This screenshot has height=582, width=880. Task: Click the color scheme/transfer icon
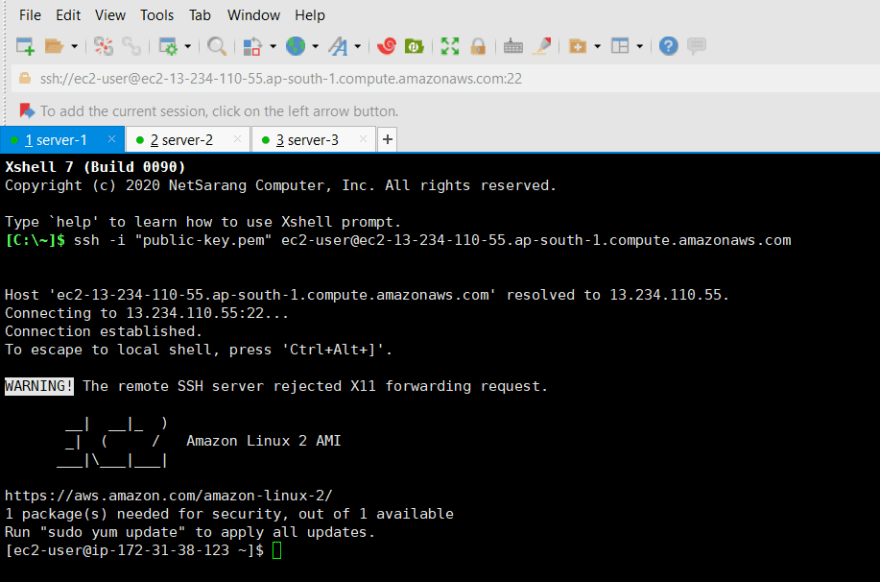click(253, 46)
